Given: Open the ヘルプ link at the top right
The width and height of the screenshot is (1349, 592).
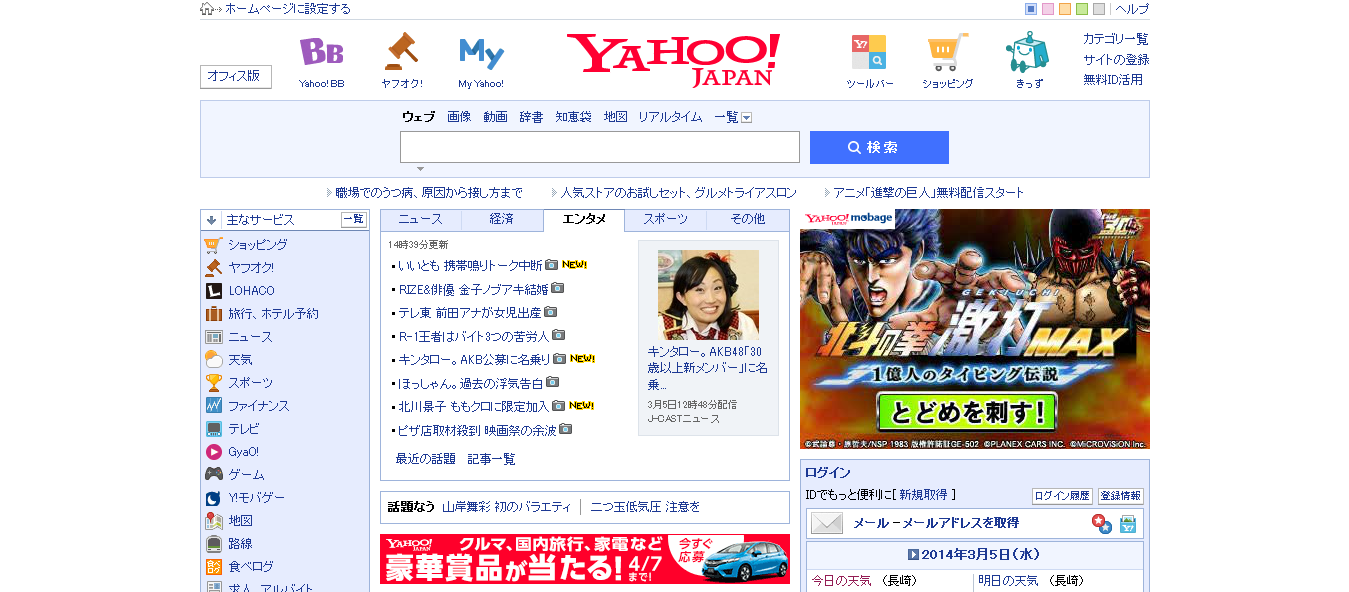Looking at the screenshot, I should [1132, 9].
